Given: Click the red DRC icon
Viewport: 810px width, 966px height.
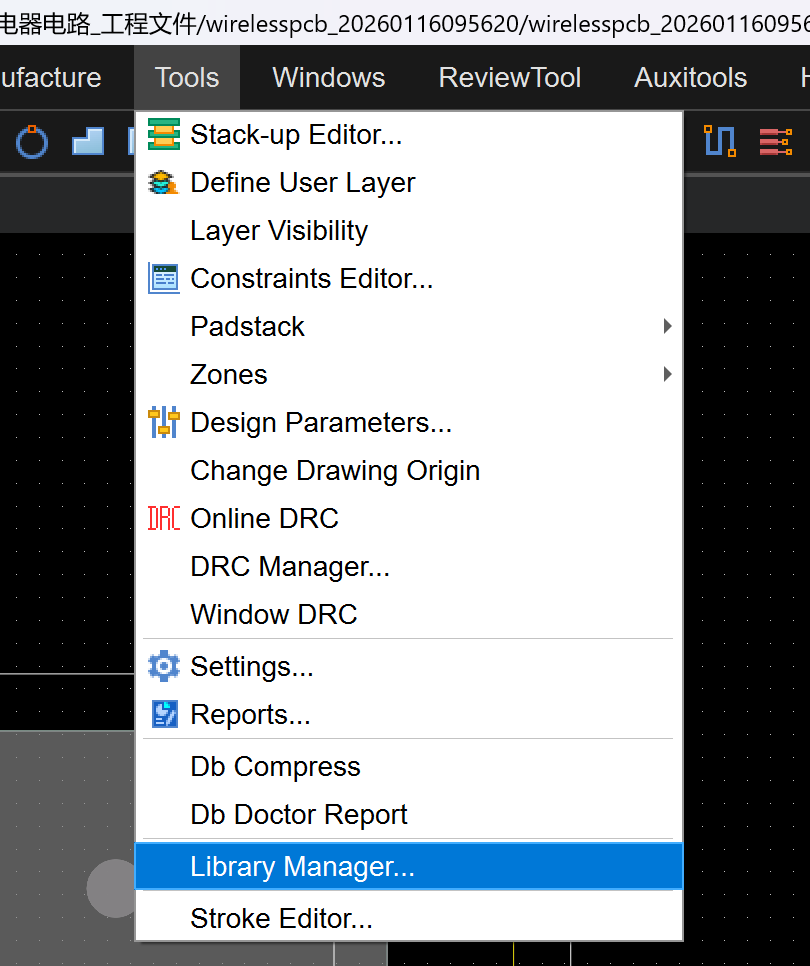Looking at the screenshot, I should coord(163,518).
